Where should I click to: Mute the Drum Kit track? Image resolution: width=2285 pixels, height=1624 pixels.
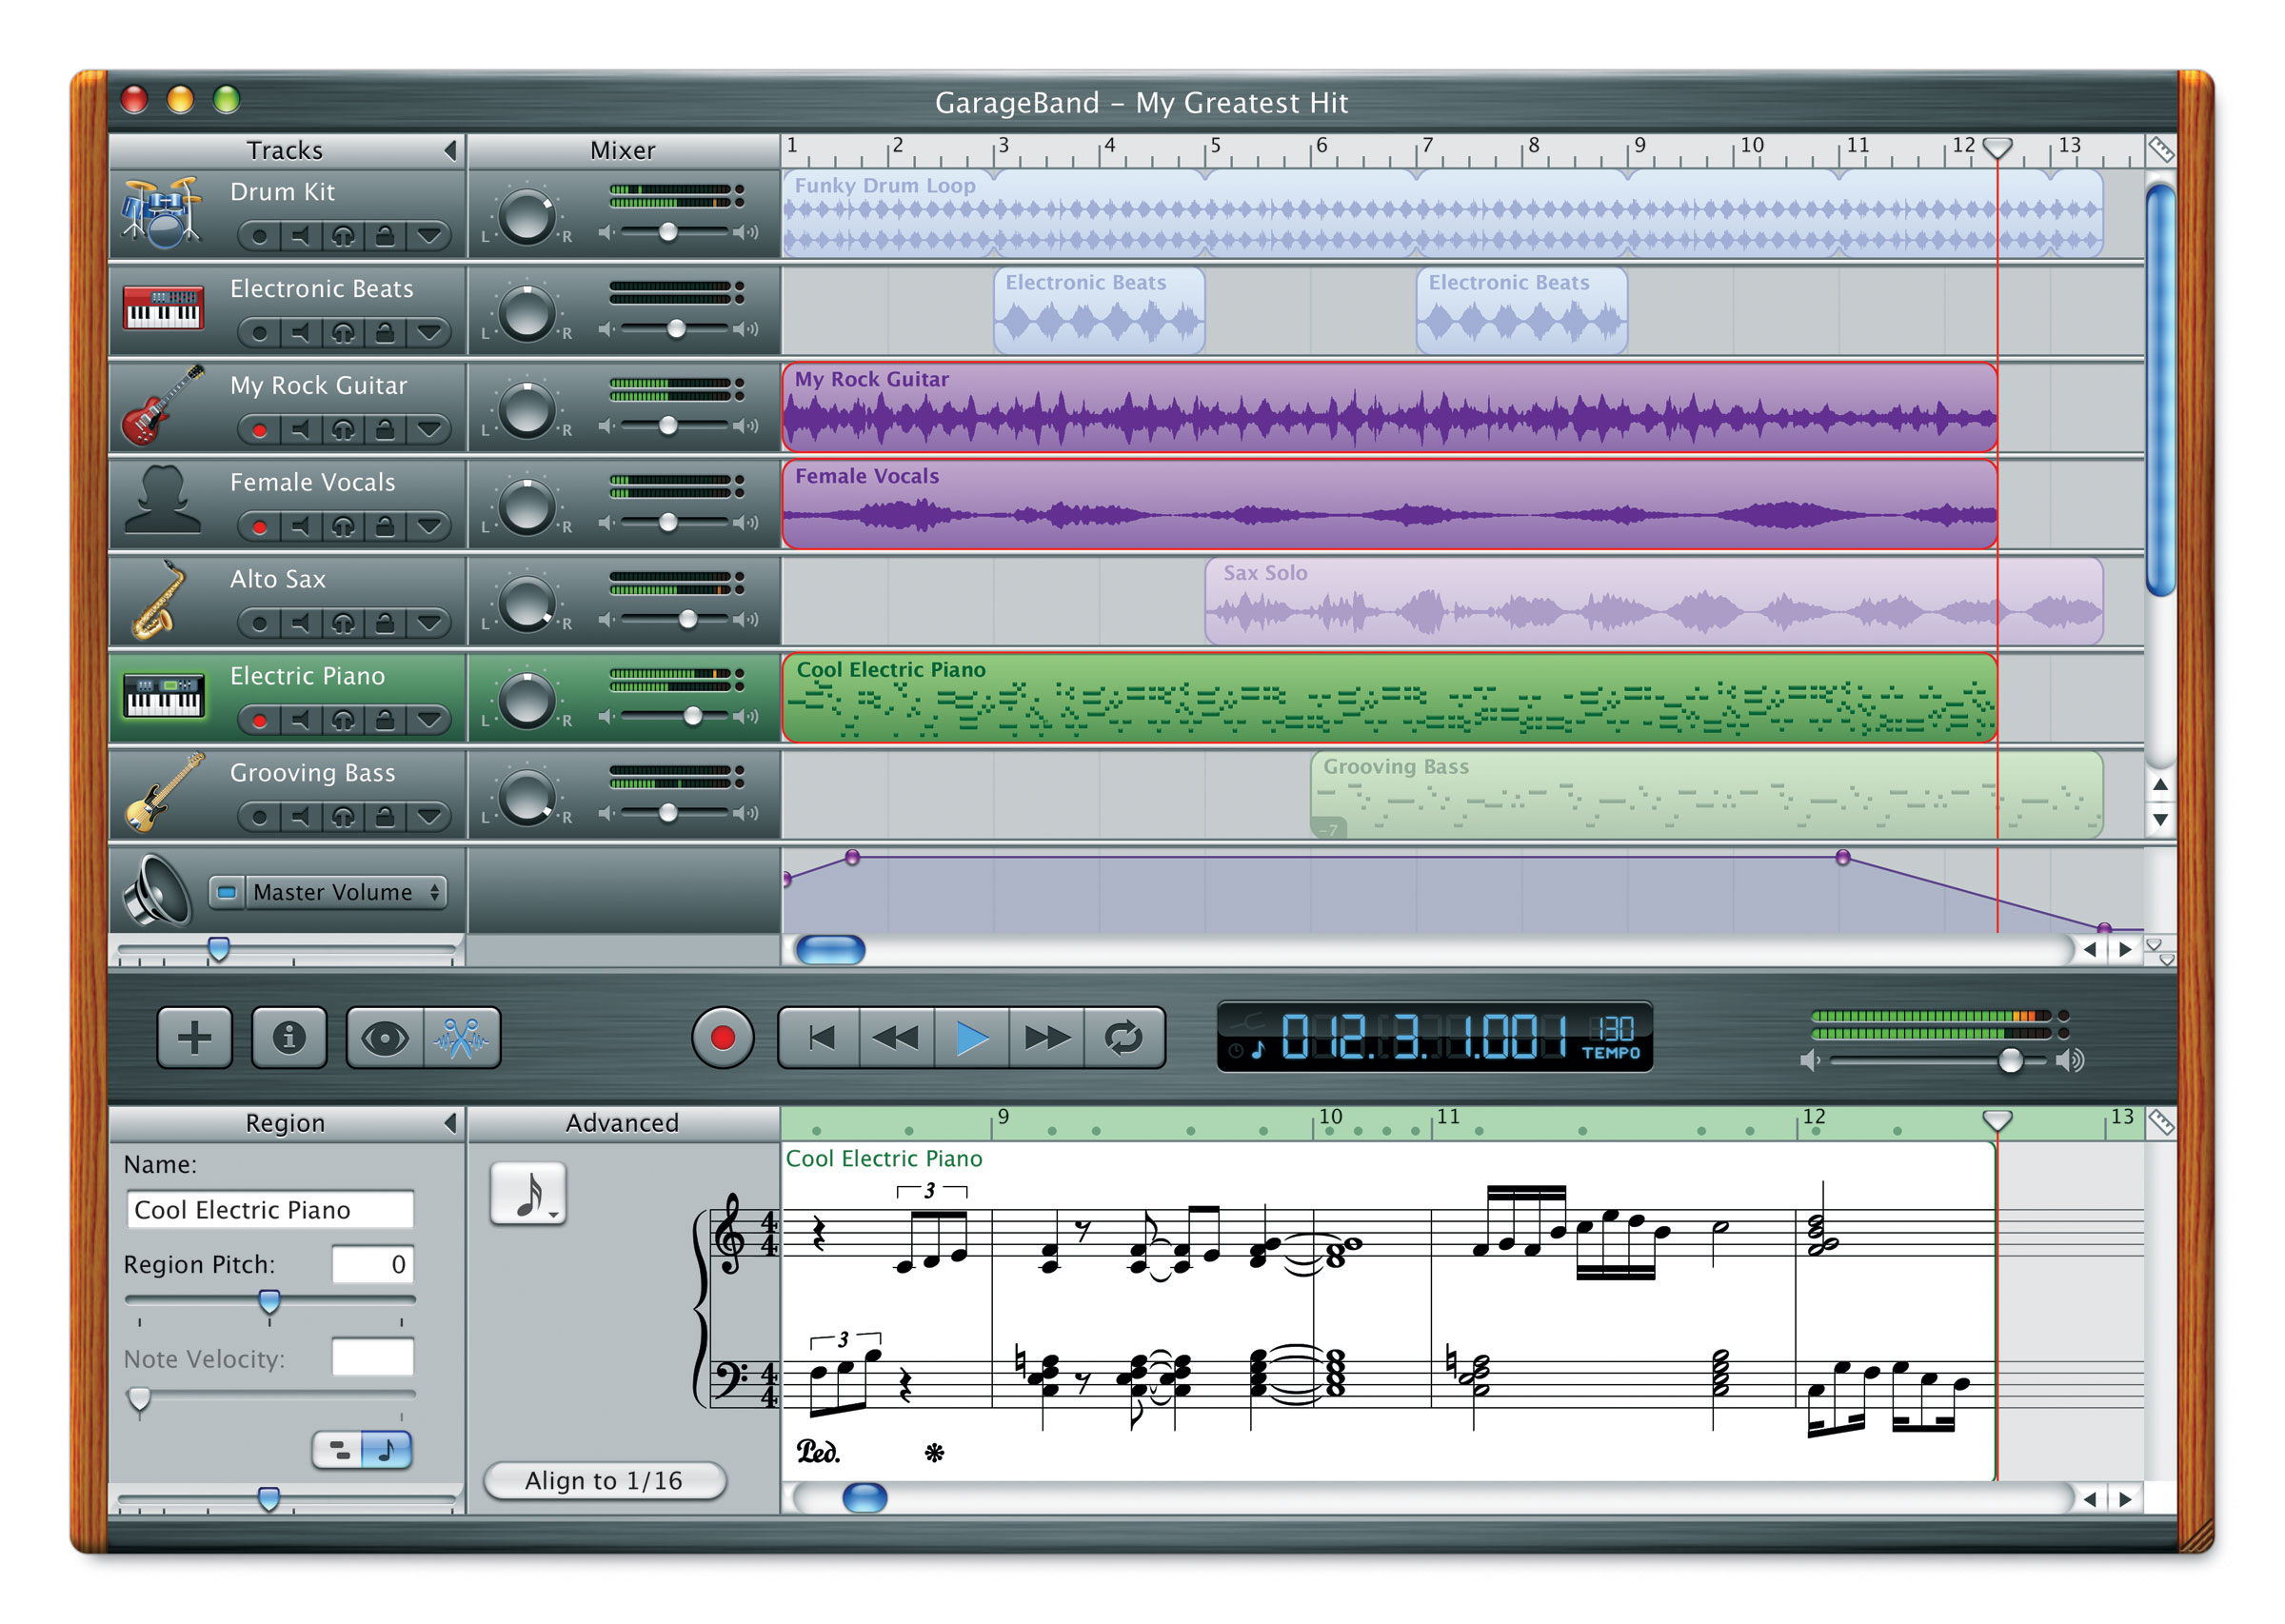(x=300, y=236)
